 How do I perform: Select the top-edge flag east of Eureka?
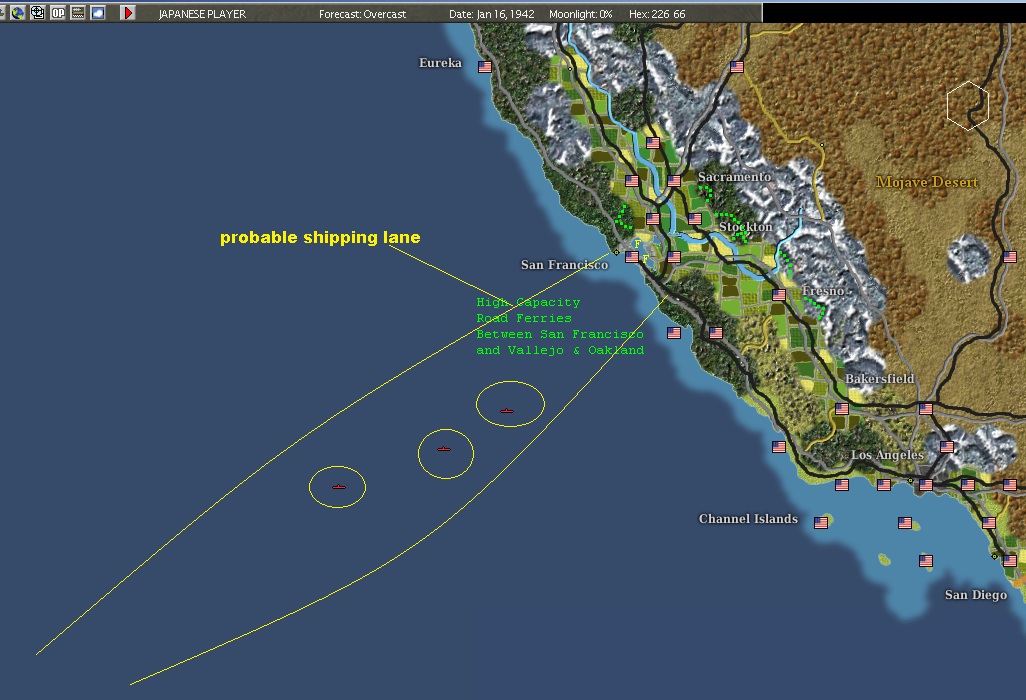[x=737, y=67]
